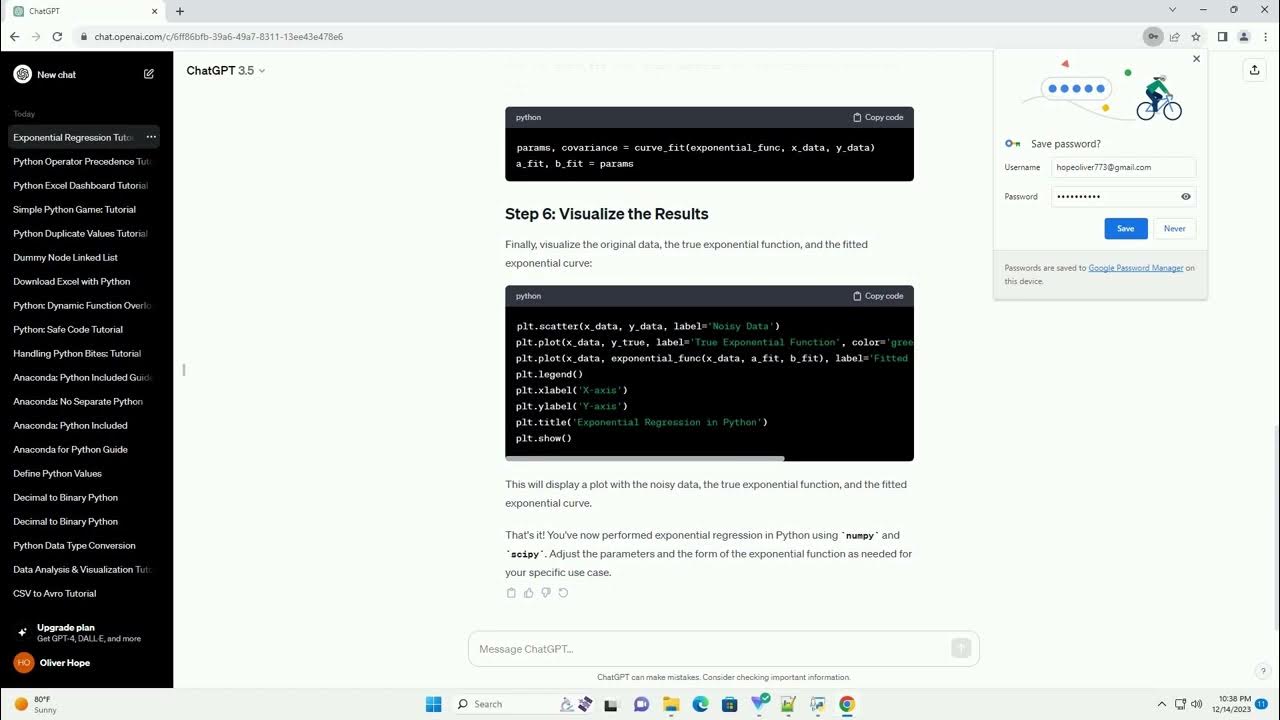Image resolution: width=1280 pixels, height=720 pixels.
Task: Open the Chrome tab search dropdown arrow
Action: [1172, 10]
